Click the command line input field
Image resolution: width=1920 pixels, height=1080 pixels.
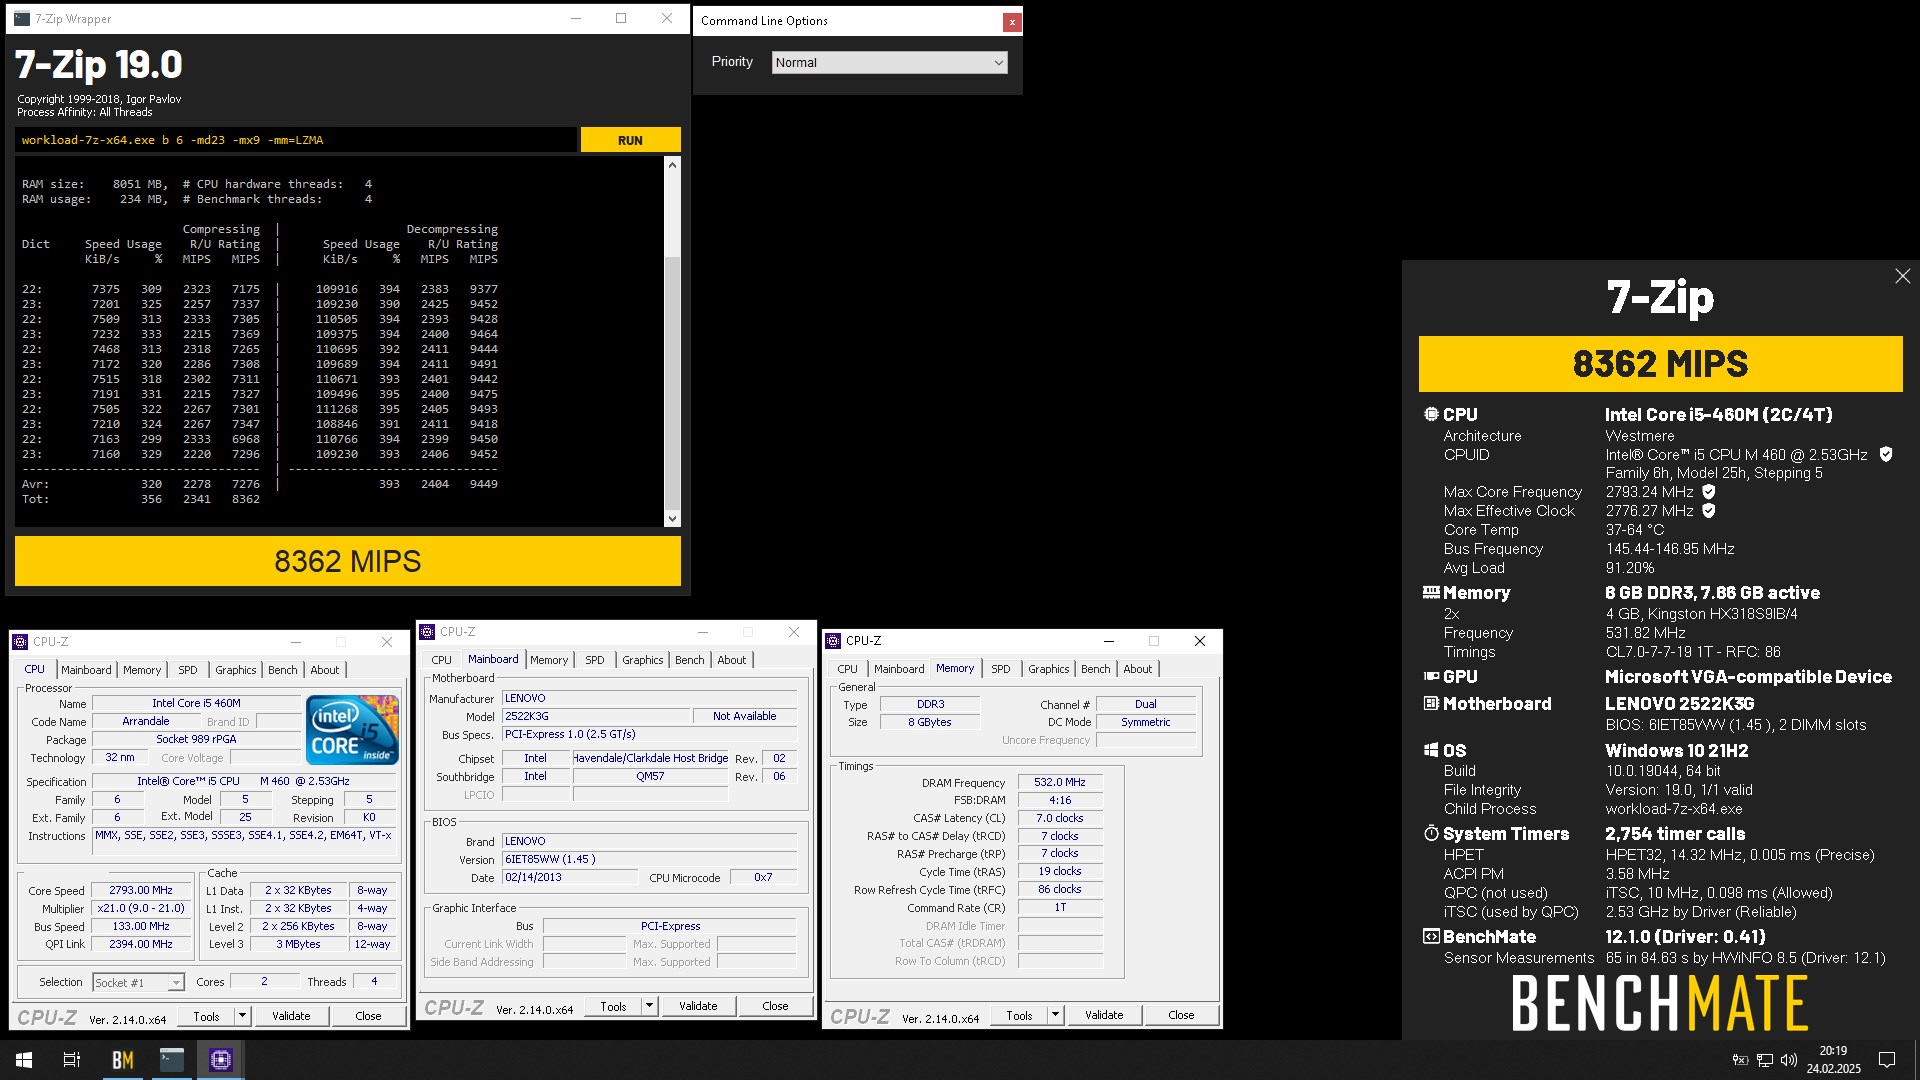(296, 140)
